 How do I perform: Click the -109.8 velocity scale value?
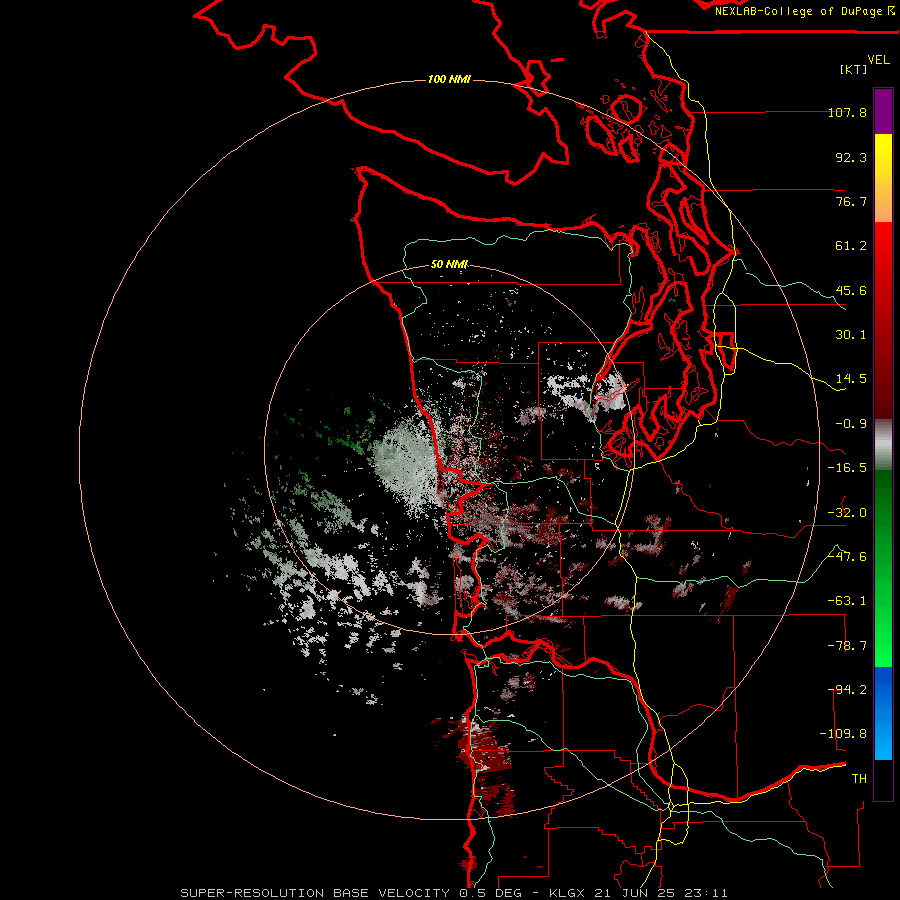point(843,734)
